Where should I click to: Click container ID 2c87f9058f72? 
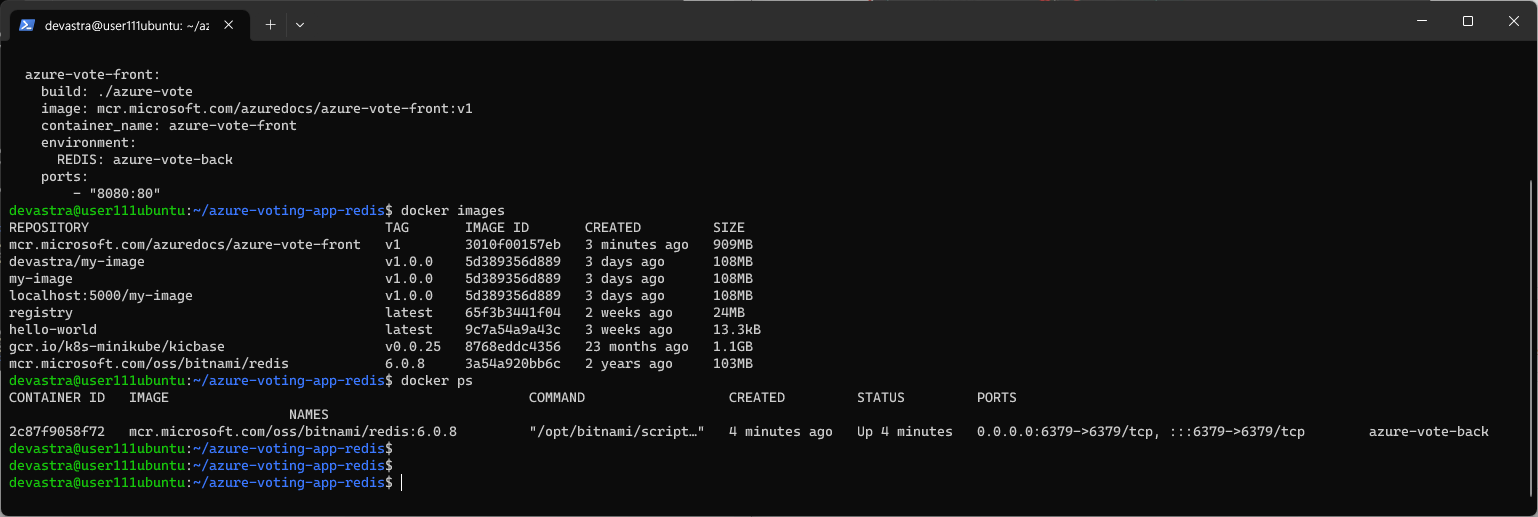click(57, 432)
